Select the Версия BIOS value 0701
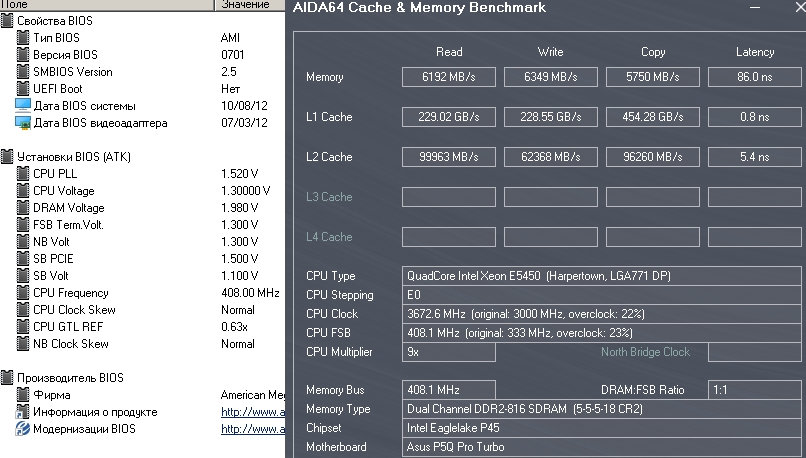The height and width of the screenshot is (458, 806). 232,55
